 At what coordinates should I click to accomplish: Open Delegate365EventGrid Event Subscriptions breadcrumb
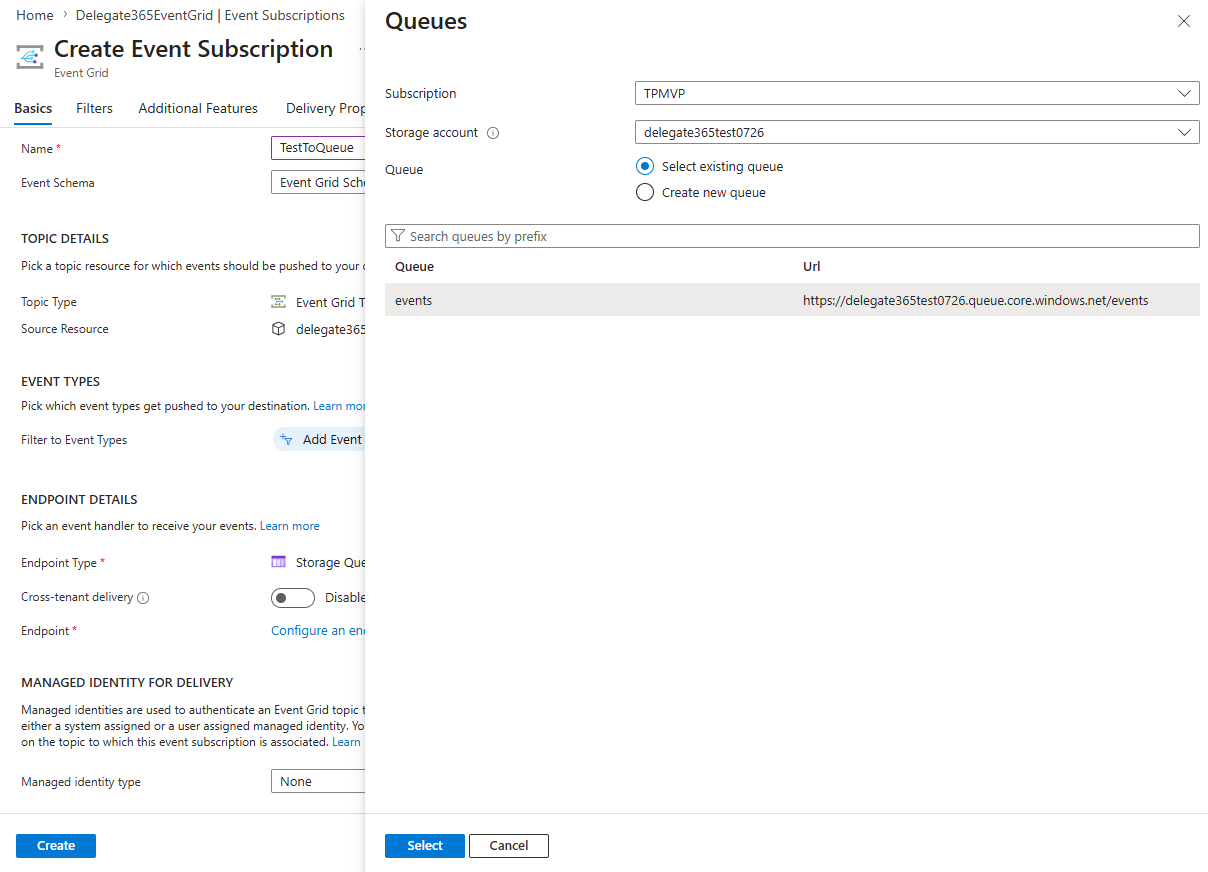pyautogui.click(x=210, y=15)
